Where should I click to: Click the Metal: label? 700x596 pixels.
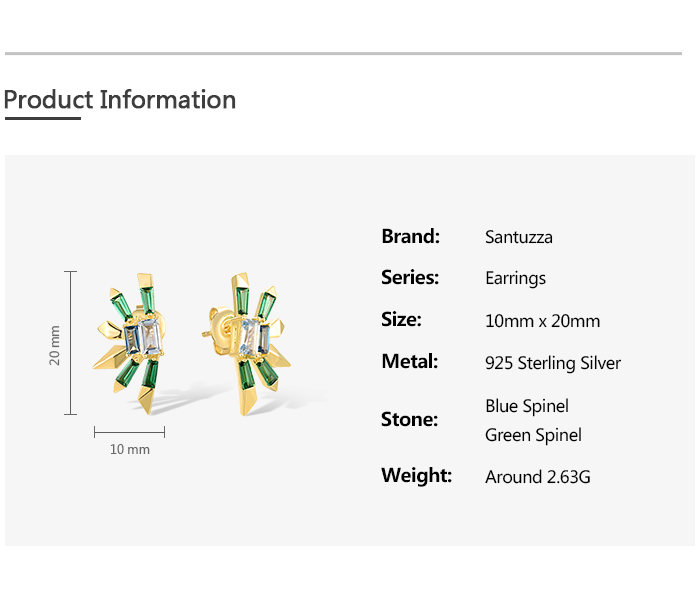[x=409, y=362]
